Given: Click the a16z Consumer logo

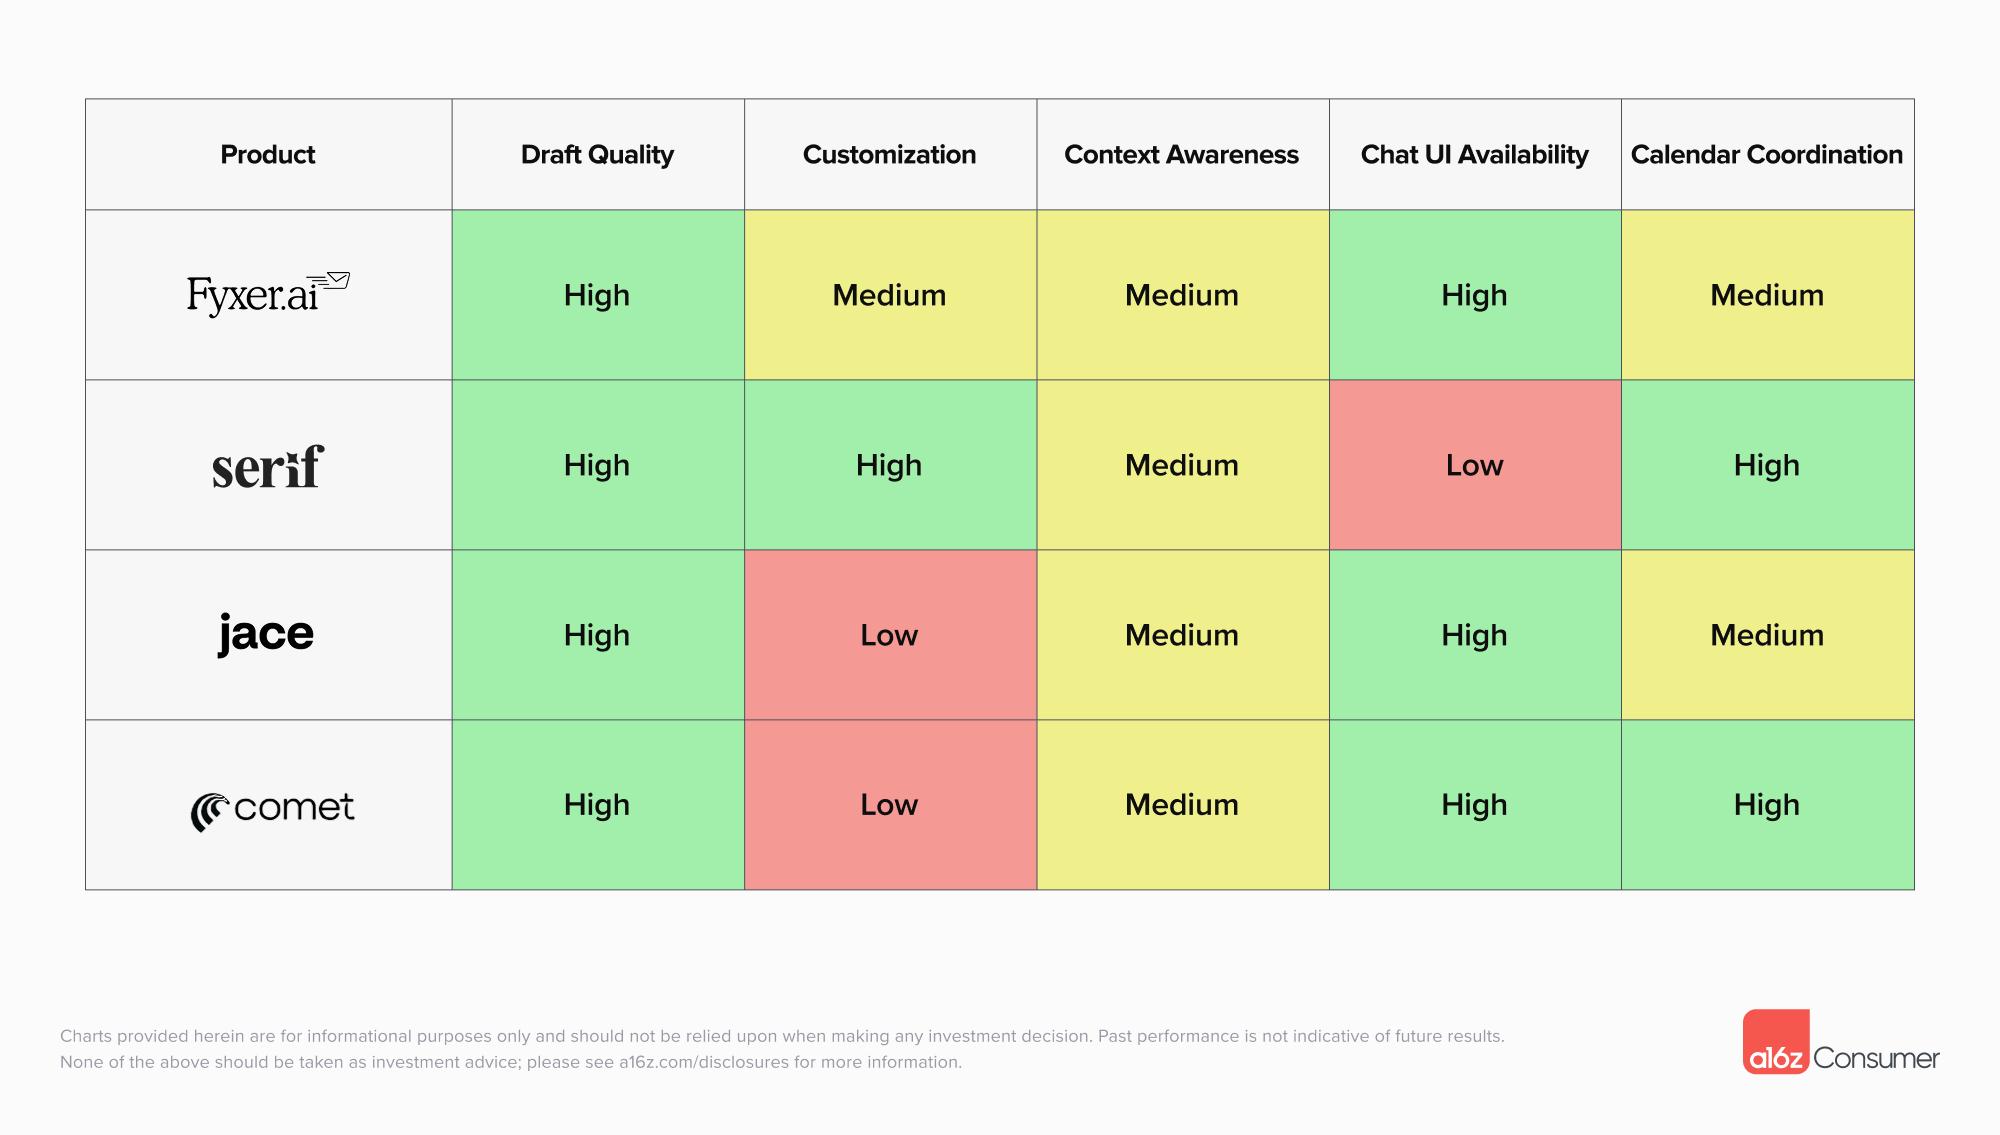Looking at the screenshot, I should pos(1840,1044).
